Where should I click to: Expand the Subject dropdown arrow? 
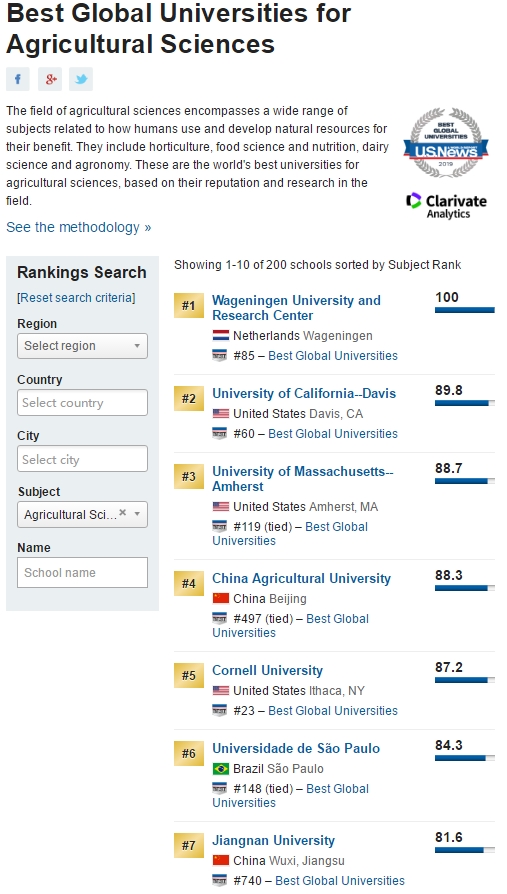pyautogui.click(x=137, y=514)
